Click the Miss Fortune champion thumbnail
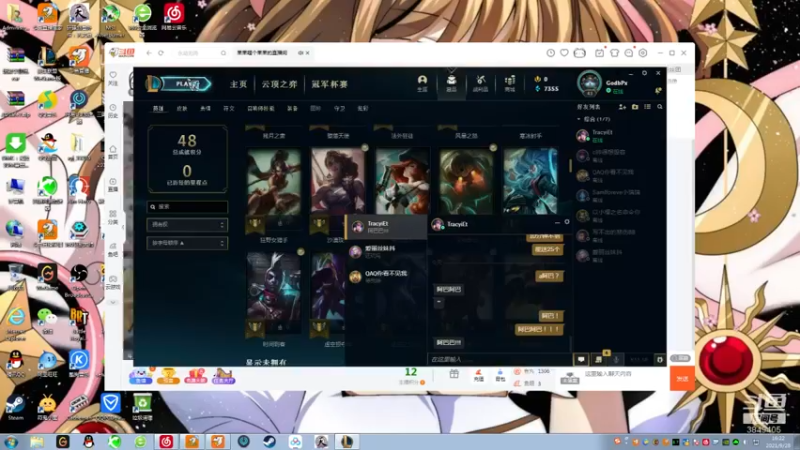The width and height of the screenshot is (800, 450). coord(402,181)
